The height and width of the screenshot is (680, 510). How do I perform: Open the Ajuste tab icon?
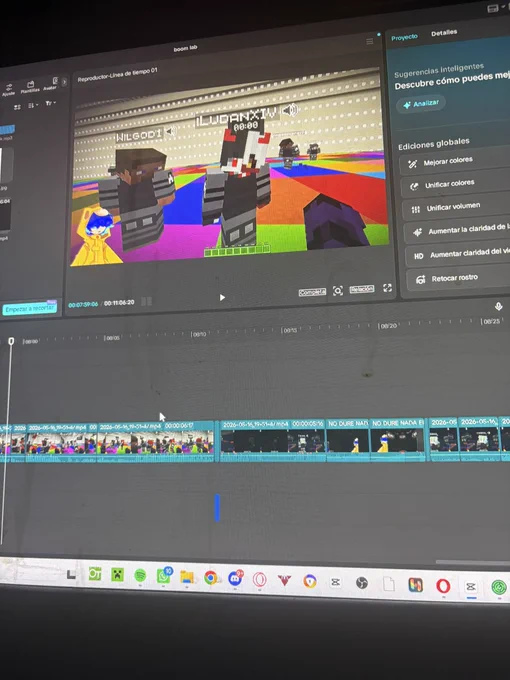(x=8, y=90)
